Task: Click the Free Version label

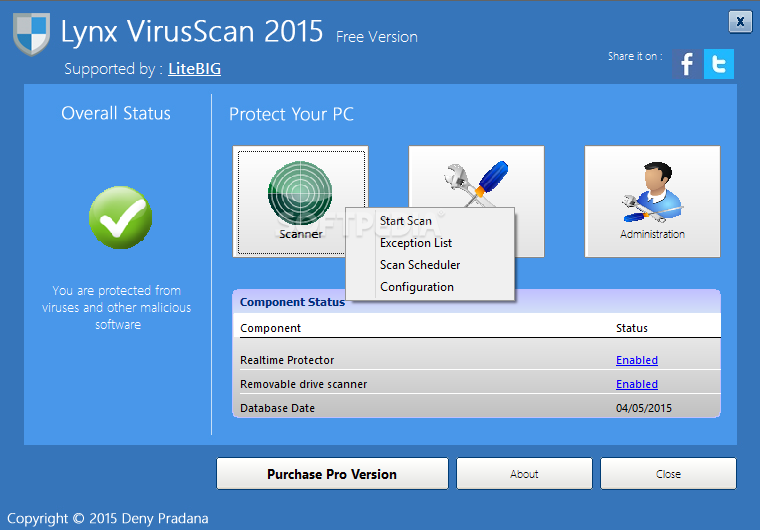Action: [377, 37]
